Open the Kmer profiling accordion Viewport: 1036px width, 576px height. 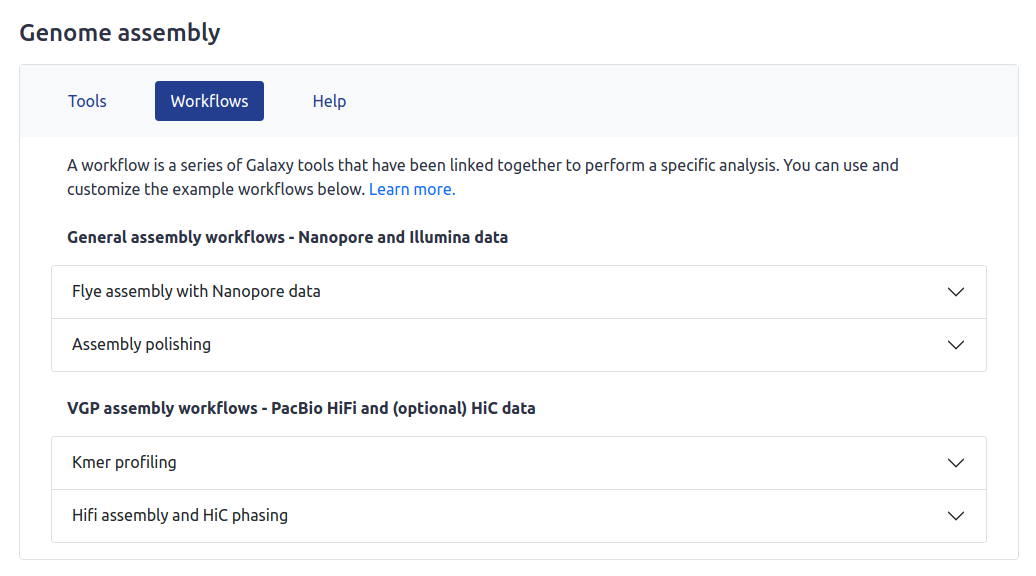pyautogui.click(x=124, y=463)
